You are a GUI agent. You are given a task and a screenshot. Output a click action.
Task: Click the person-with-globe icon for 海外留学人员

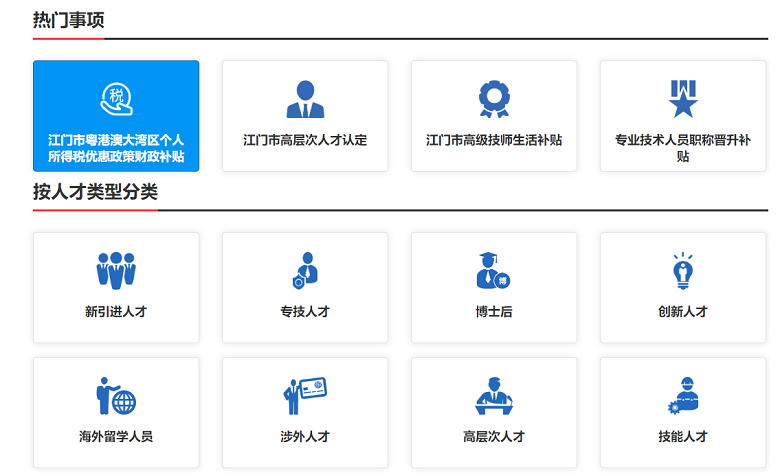pyautogui.click(x=116, y=396)
